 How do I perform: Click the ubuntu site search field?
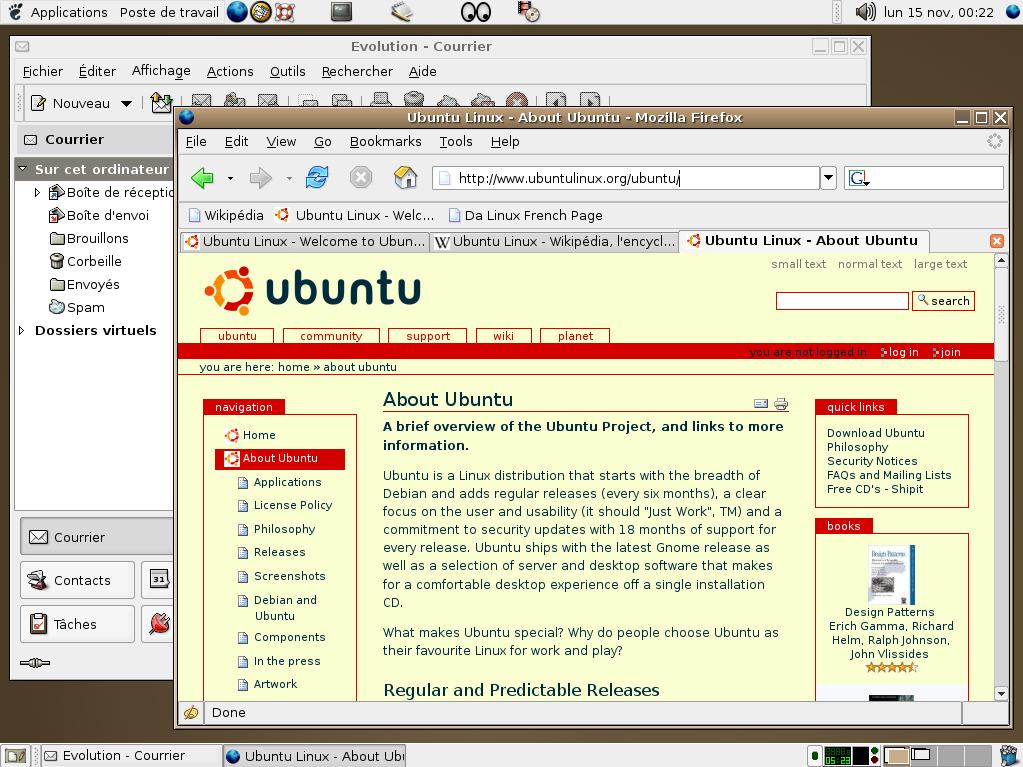(842, 301)
